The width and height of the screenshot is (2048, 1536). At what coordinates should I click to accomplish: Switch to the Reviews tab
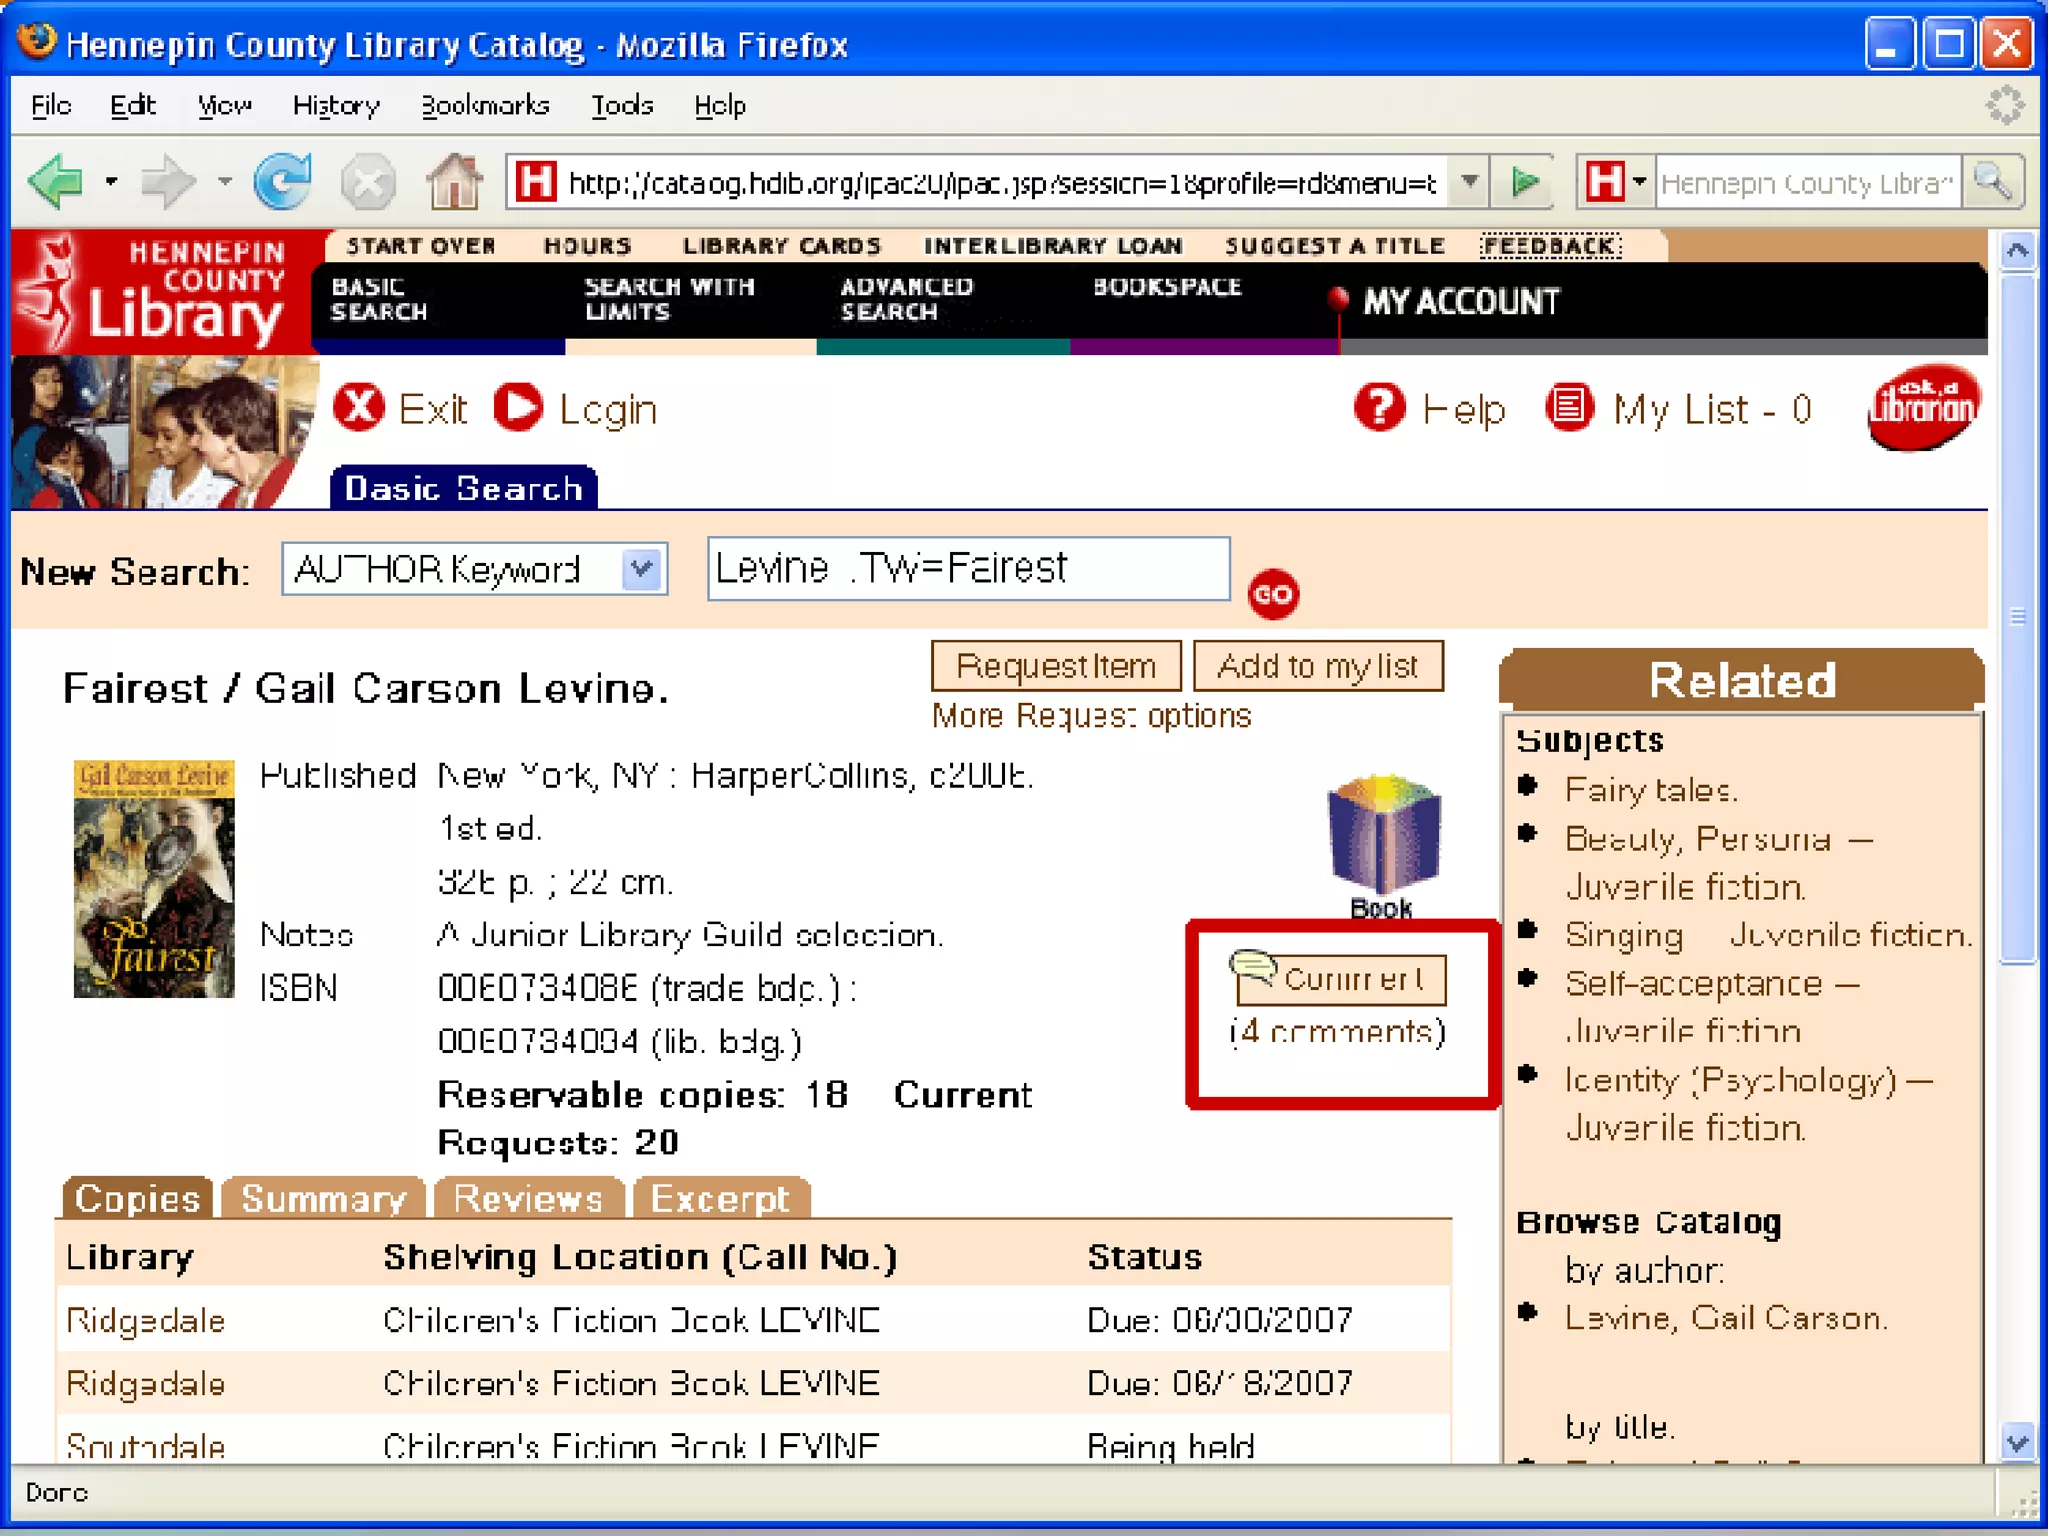(x=528, y=1198)
